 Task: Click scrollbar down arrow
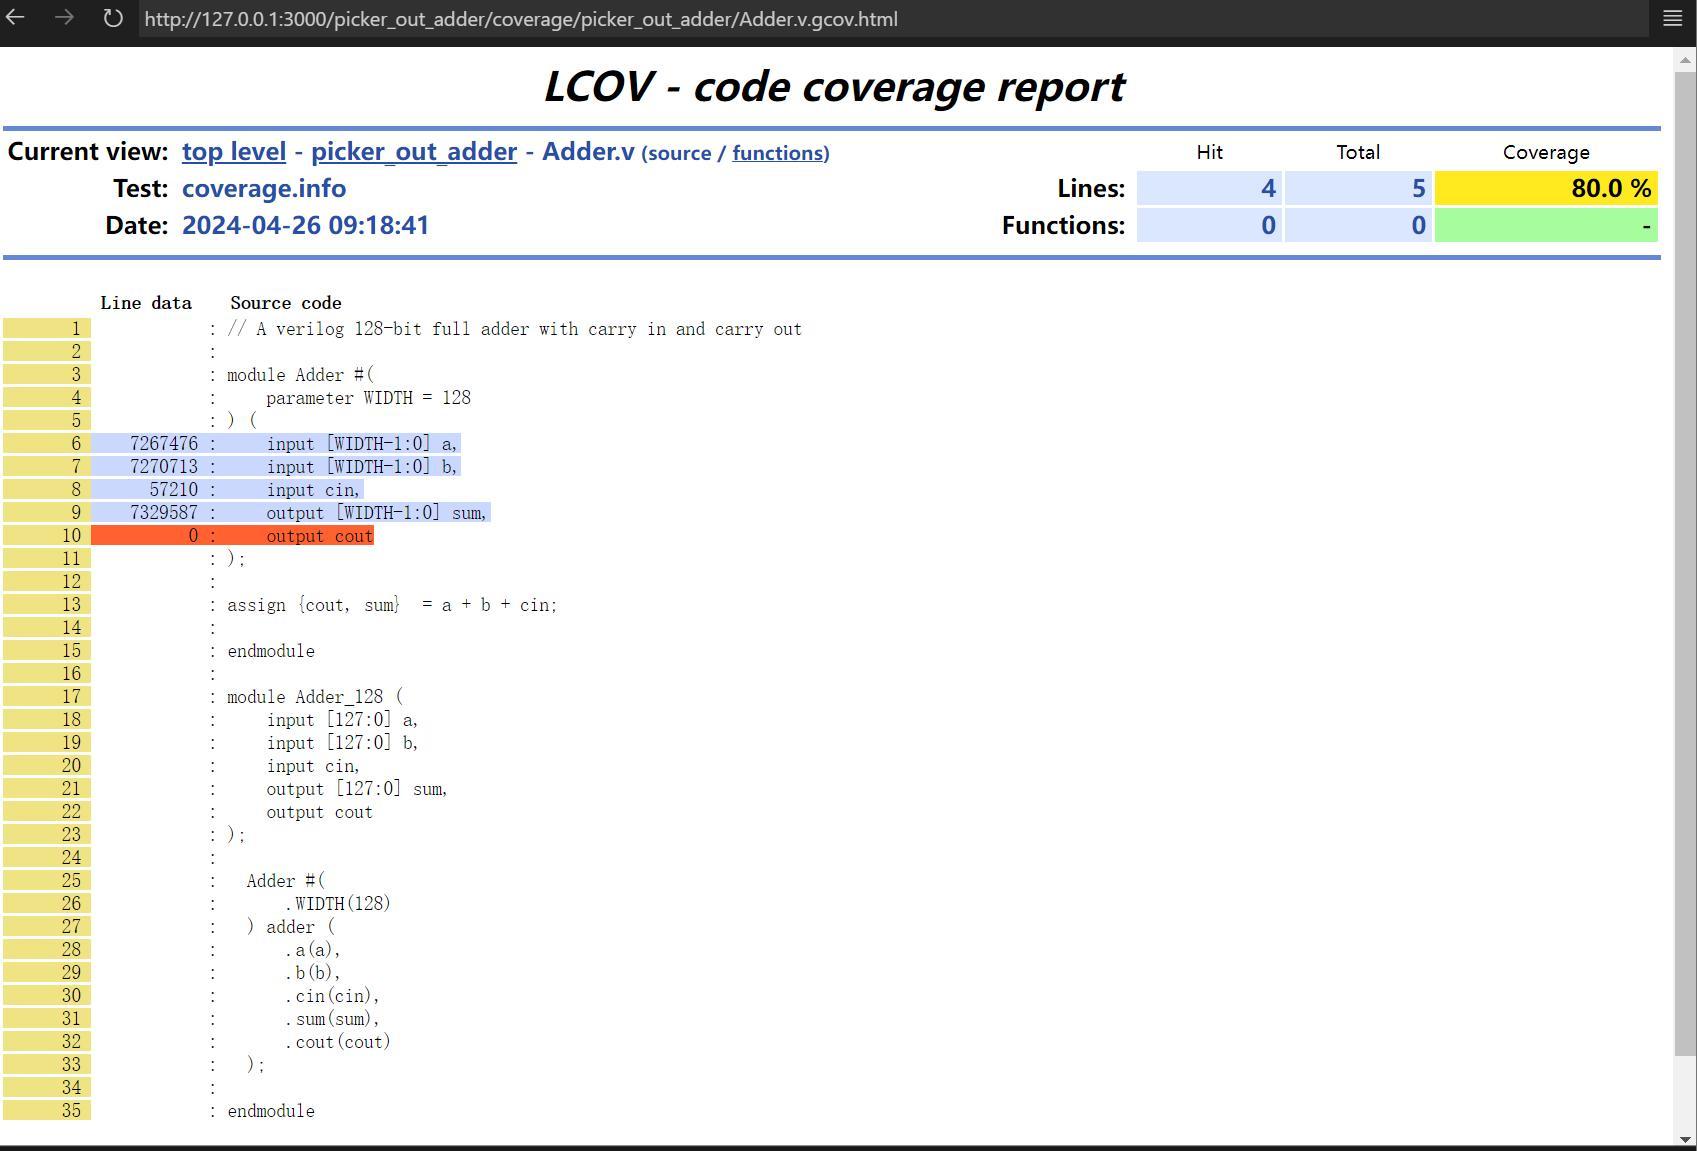pos(1685,1138)
